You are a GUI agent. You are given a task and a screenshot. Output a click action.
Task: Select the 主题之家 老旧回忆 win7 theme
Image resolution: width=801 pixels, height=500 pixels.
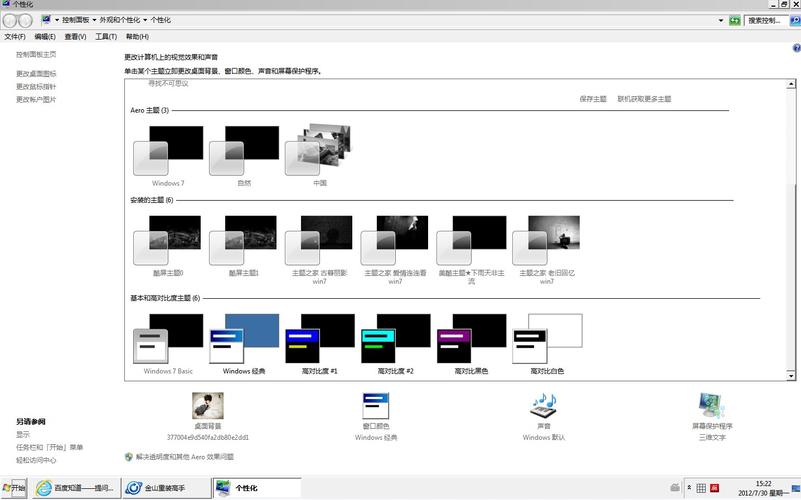(x=547, y=250)
